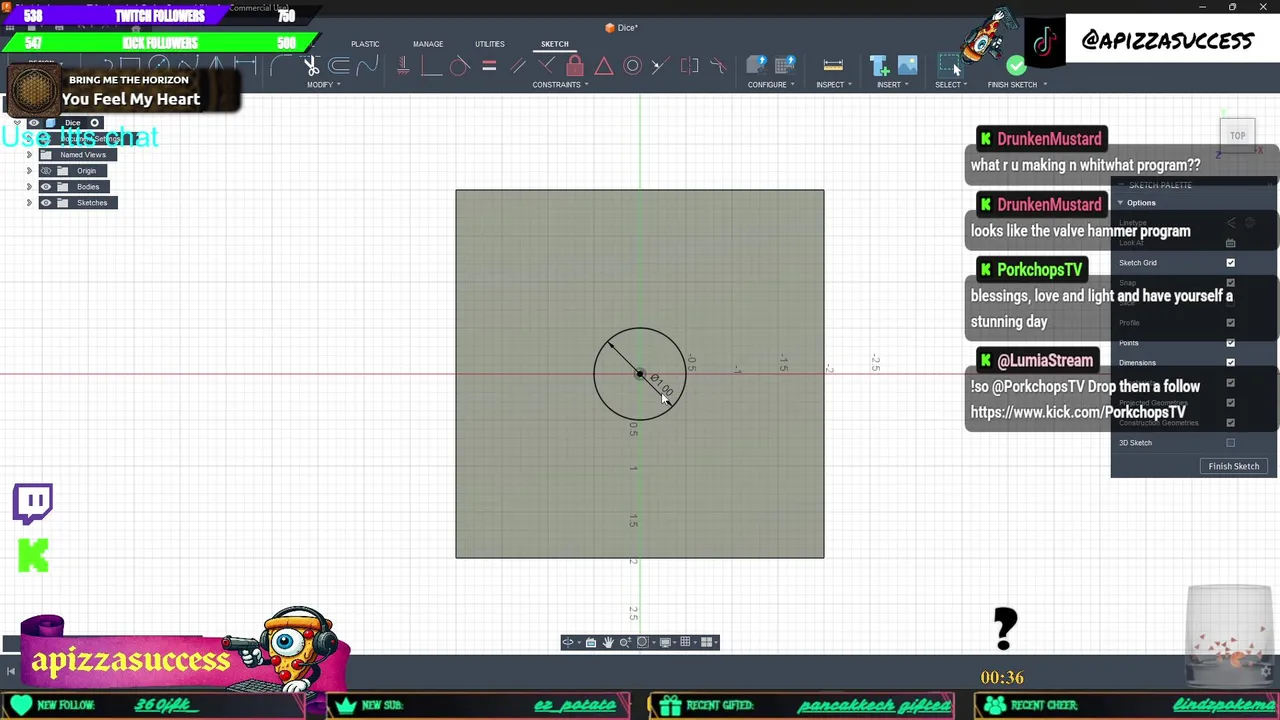Apply the Equal constraint
Viewport: 1280px width, 720px height.
click(x=489, y=66)
